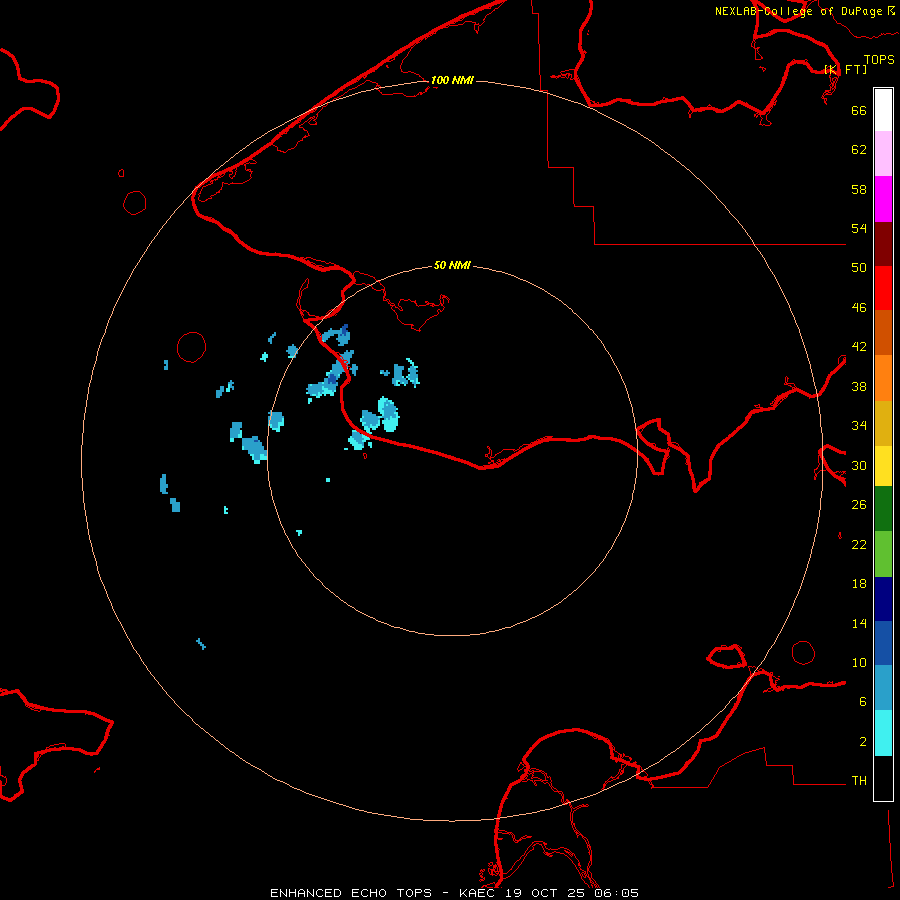
Task: Click the medium blue legend swatch
Action: pyautogui.click(x=883, y=643)
